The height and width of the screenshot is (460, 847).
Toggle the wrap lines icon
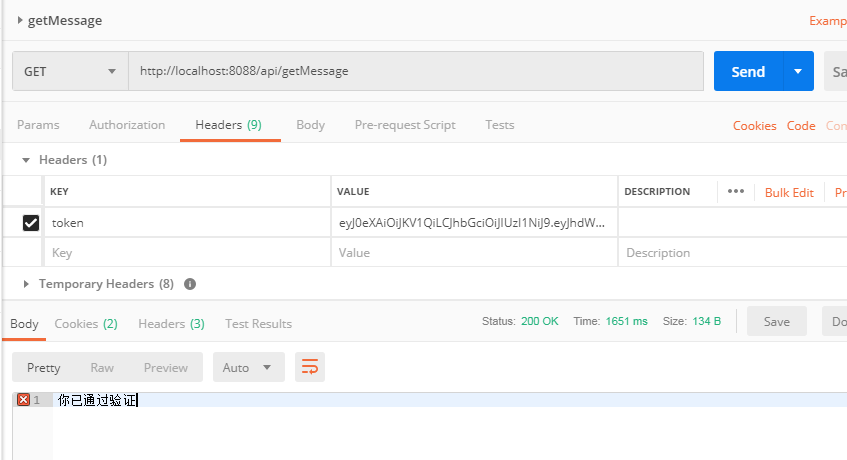310,368
